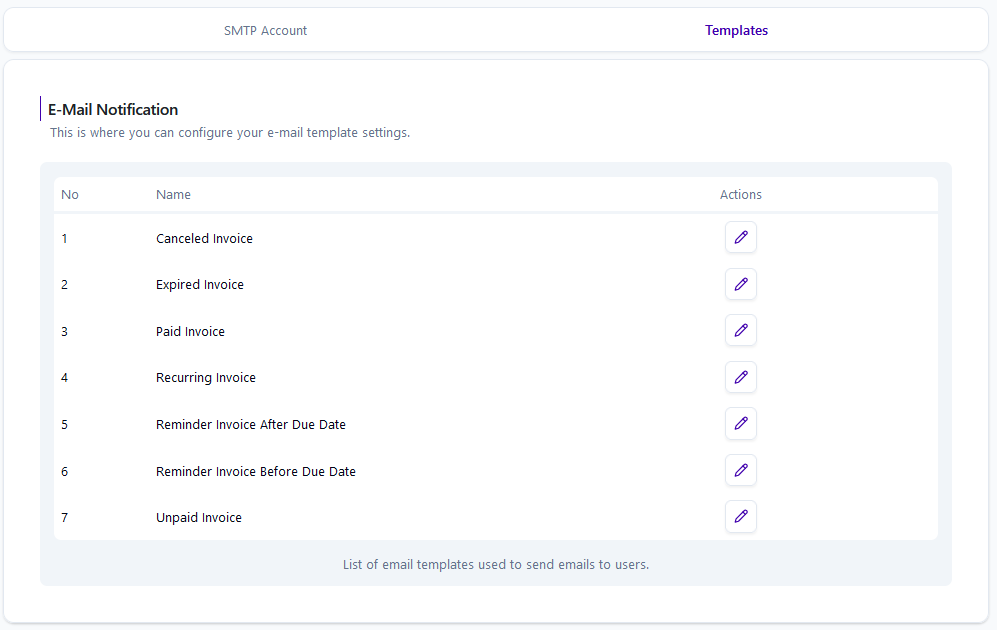Screen dimensions: 997x630
Task: Click the E-Mail Notification heading
Action: click(113, 109)
